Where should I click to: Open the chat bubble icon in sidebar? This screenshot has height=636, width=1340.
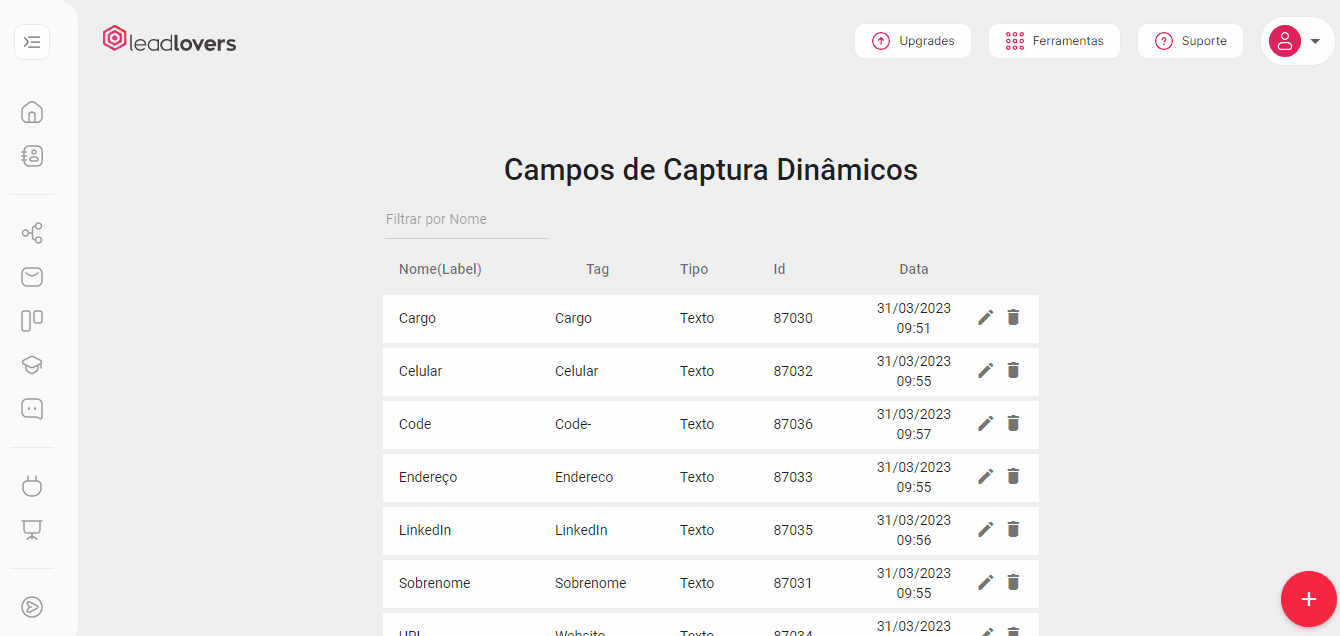point(32,409)
